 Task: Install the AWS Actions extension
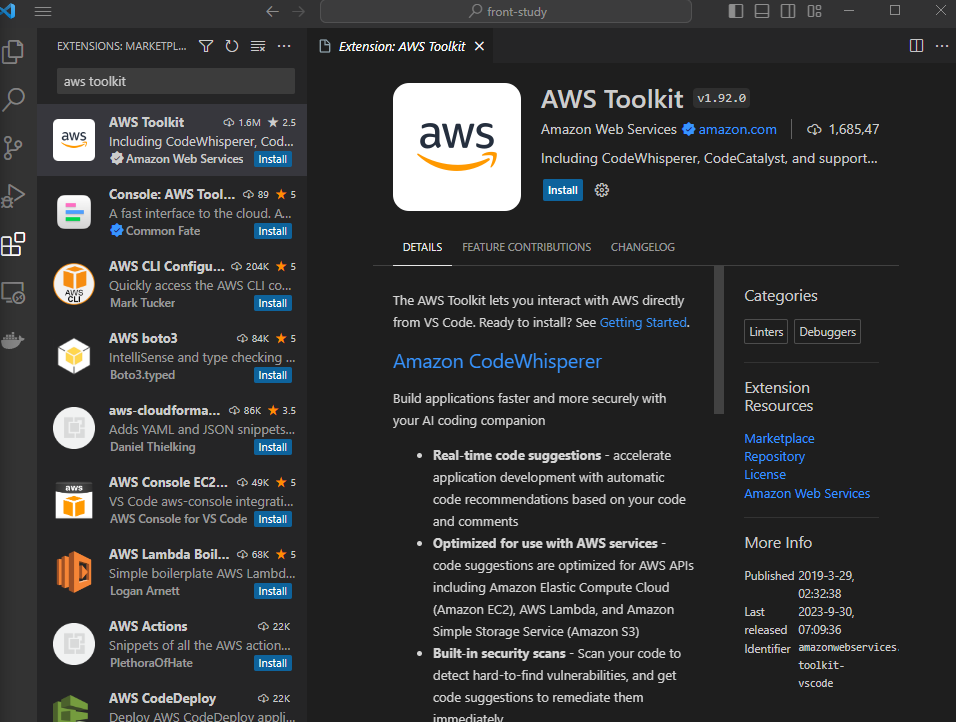pyautogui.click(x=273, y=663)
